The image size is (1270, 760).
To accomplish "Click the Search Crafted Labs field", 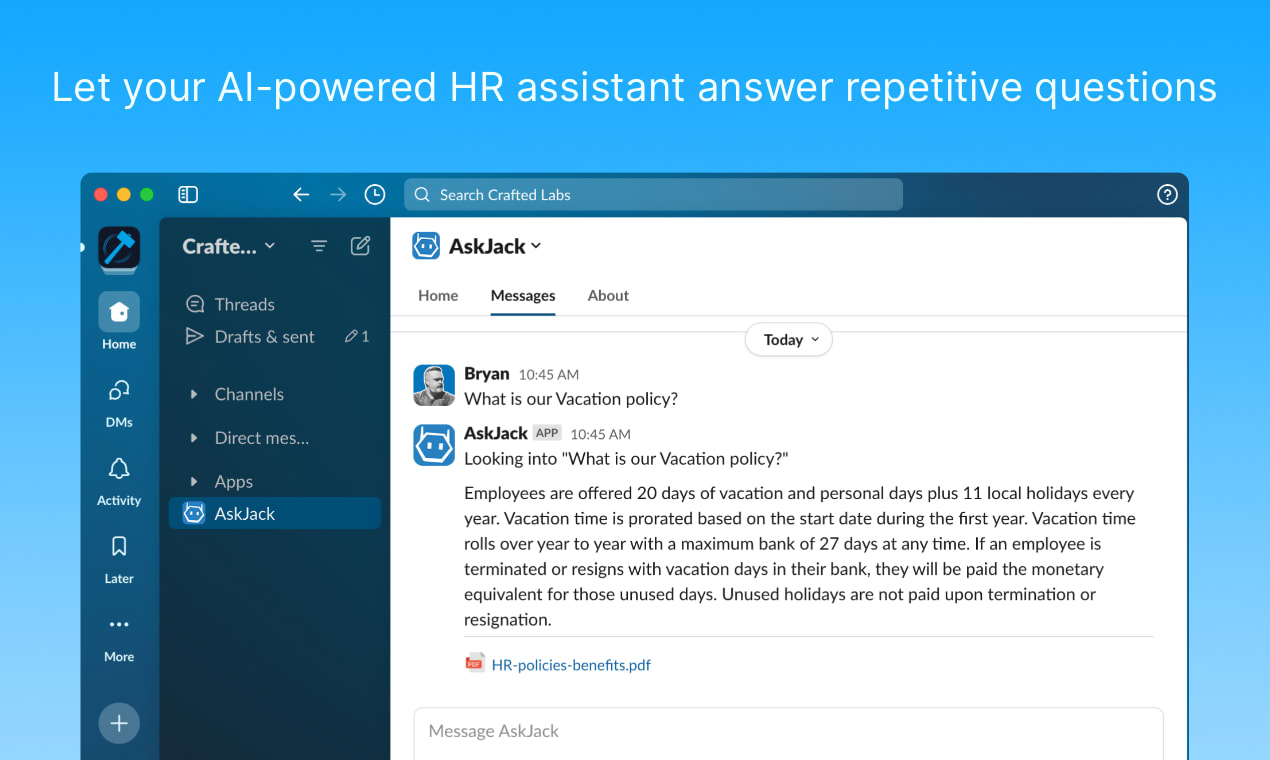I will point(653,195).
